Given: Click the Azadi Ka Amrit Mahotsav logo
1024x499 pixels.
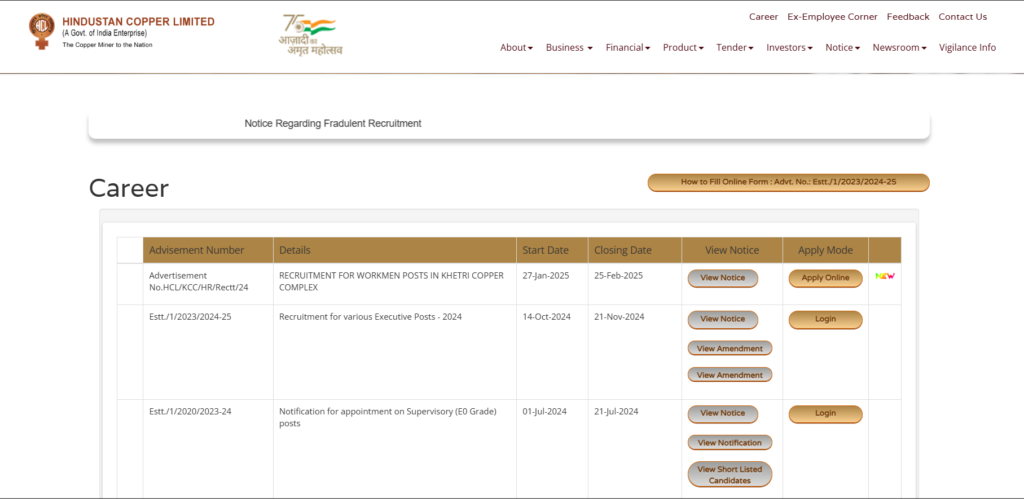Looking at the screenshot, I should [310, 35].
